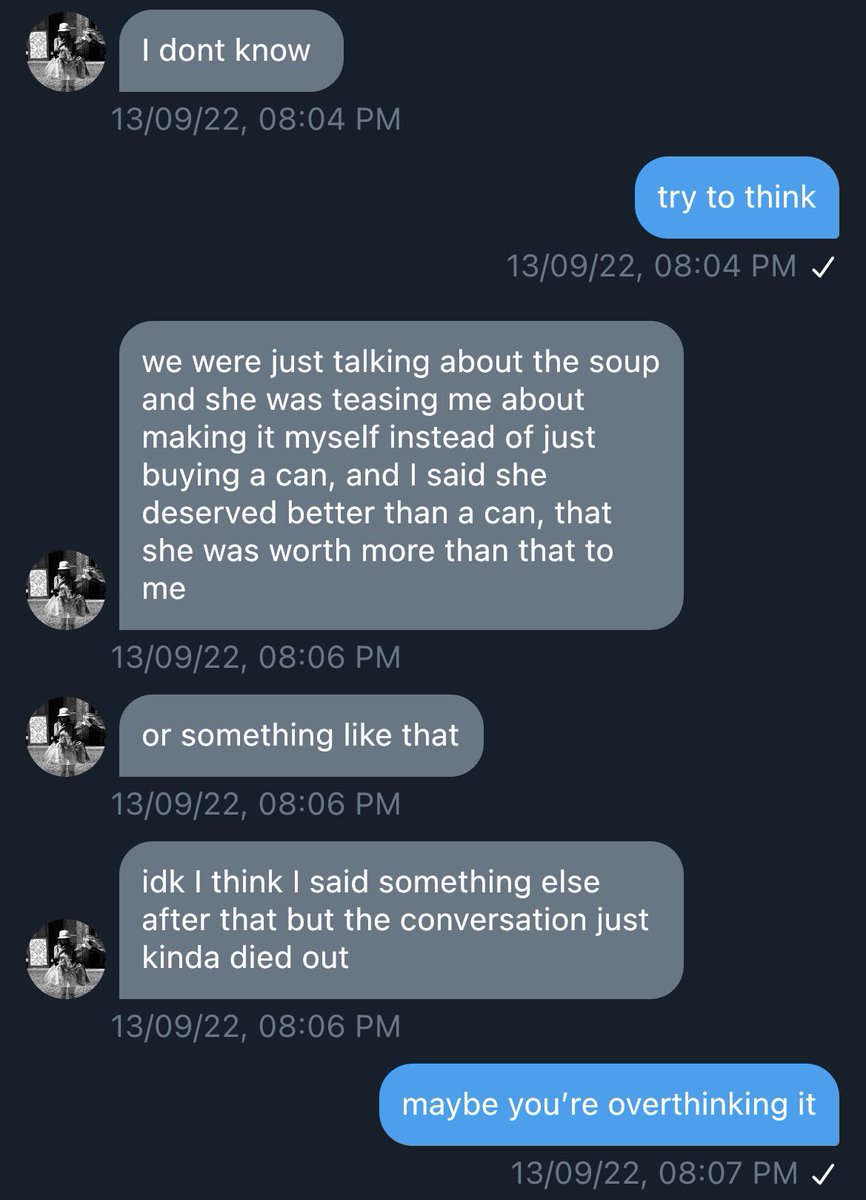
Task: Tap 08:06 PM timestamp below the soup message
Action: tap(256, 658)
